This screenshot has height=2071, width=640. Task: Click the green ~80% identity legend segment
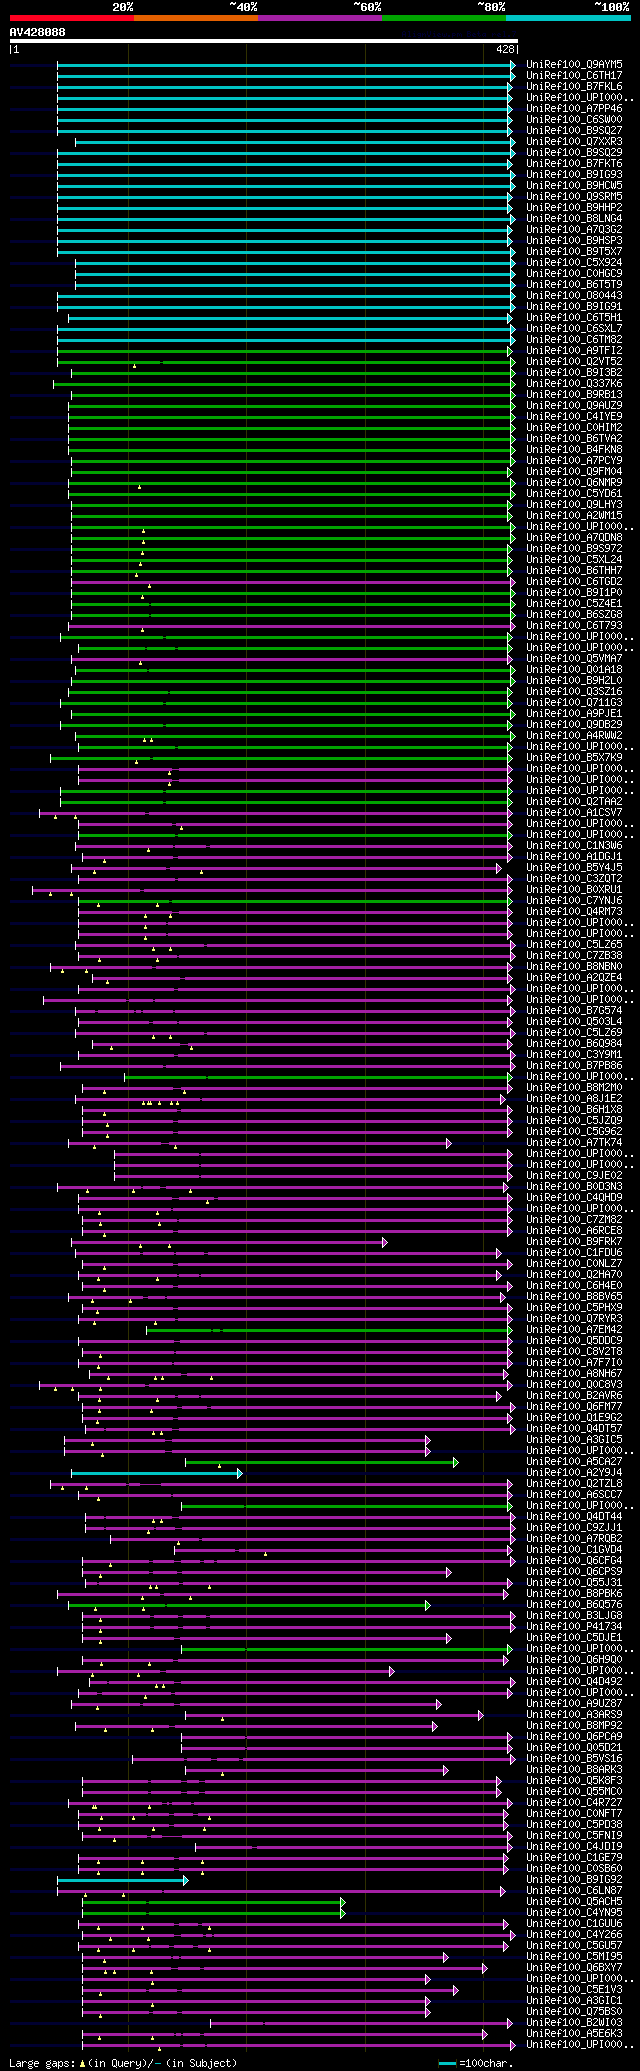coord(443,18)
